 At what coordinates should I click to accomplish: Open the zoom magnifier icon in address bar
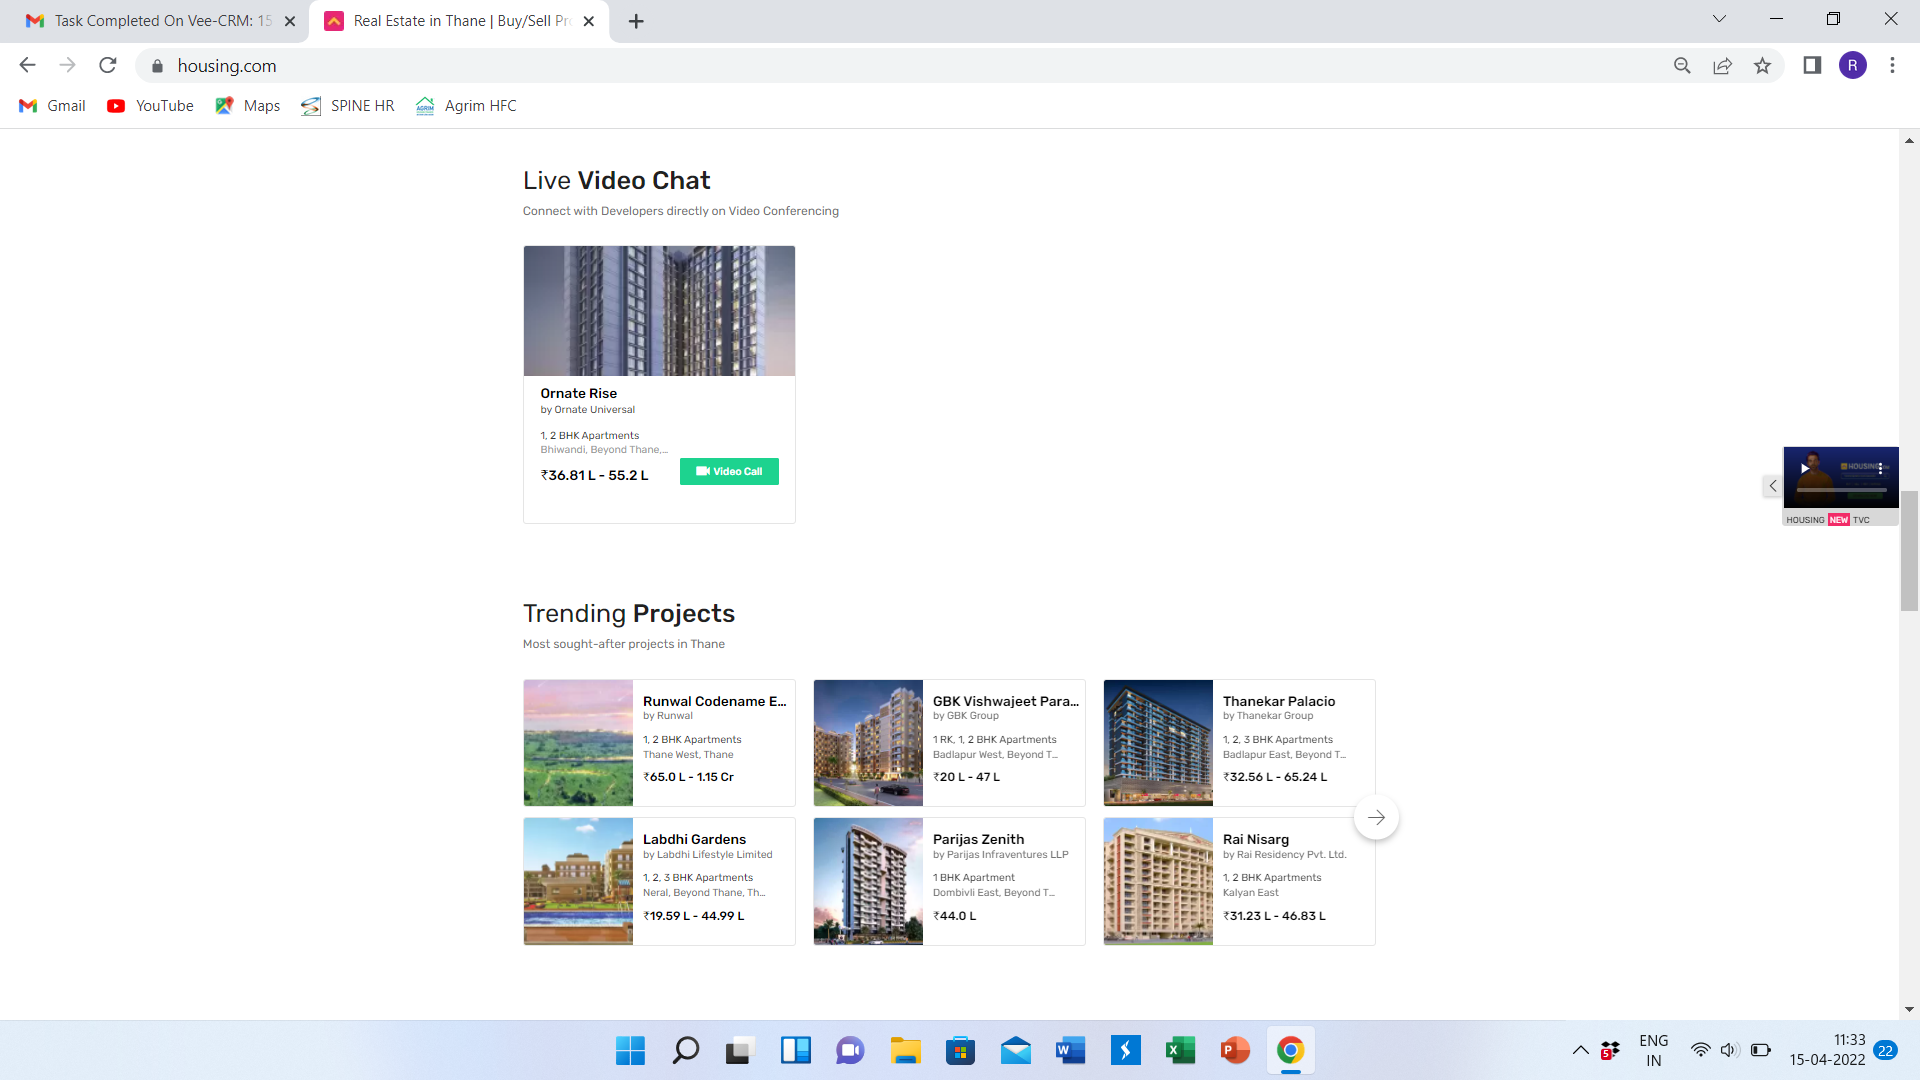pyautogui.click(x=1682, y=66)
